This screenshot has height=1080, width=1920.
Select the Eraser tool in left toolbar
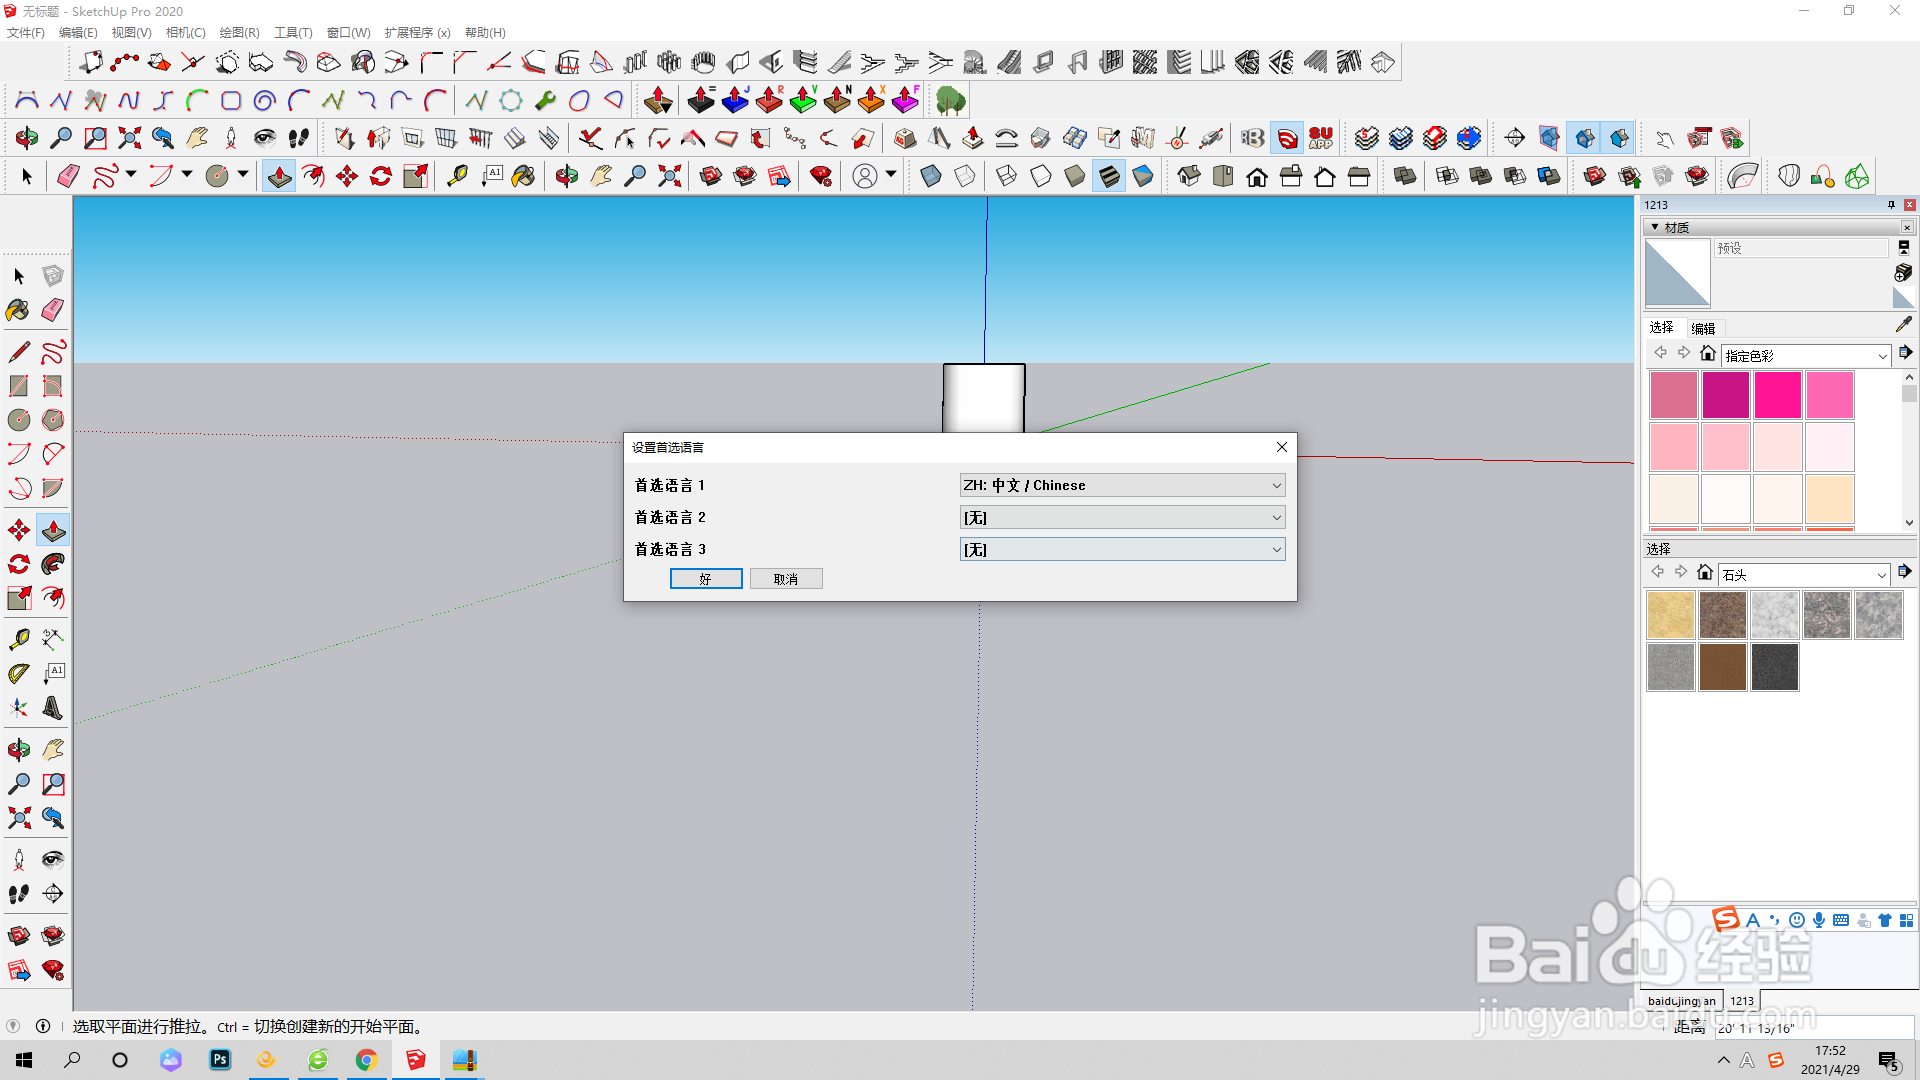tap(53, 310)
